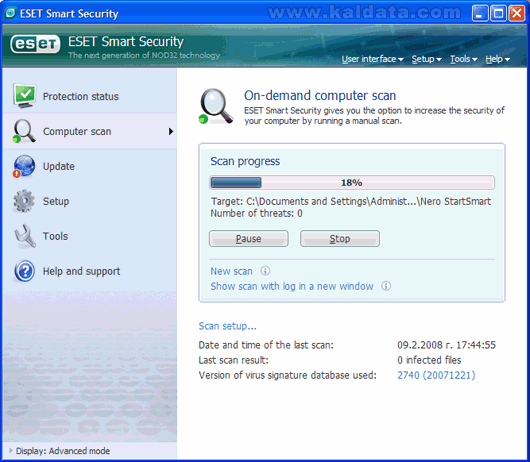Click the info icon next to New scan

click(x=265, y=271)
